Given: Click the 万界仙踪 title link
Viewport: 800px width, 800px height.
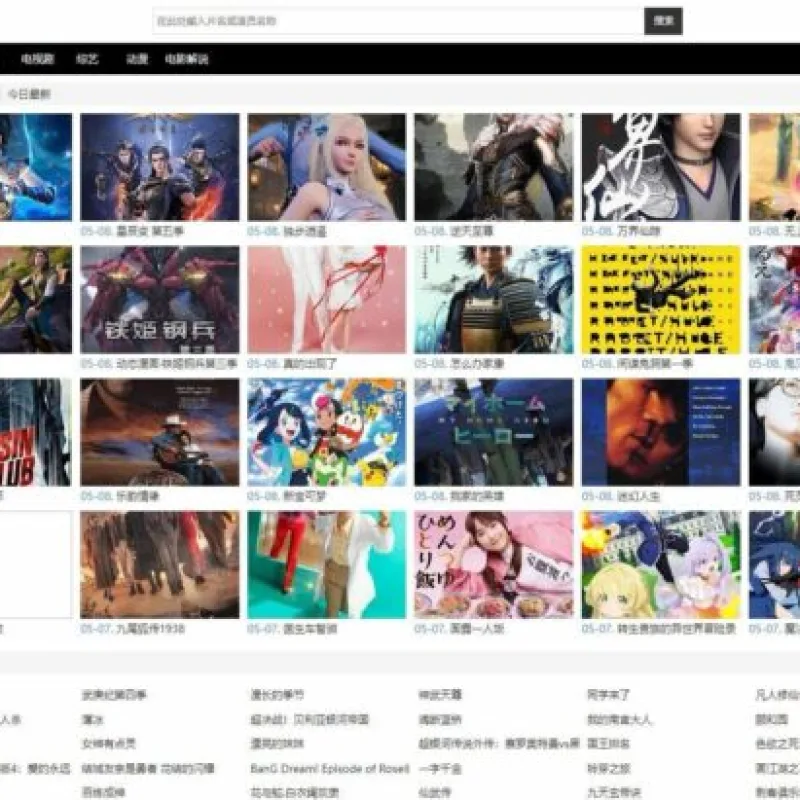Looking at the screenshot, I should tap(639, 231).
